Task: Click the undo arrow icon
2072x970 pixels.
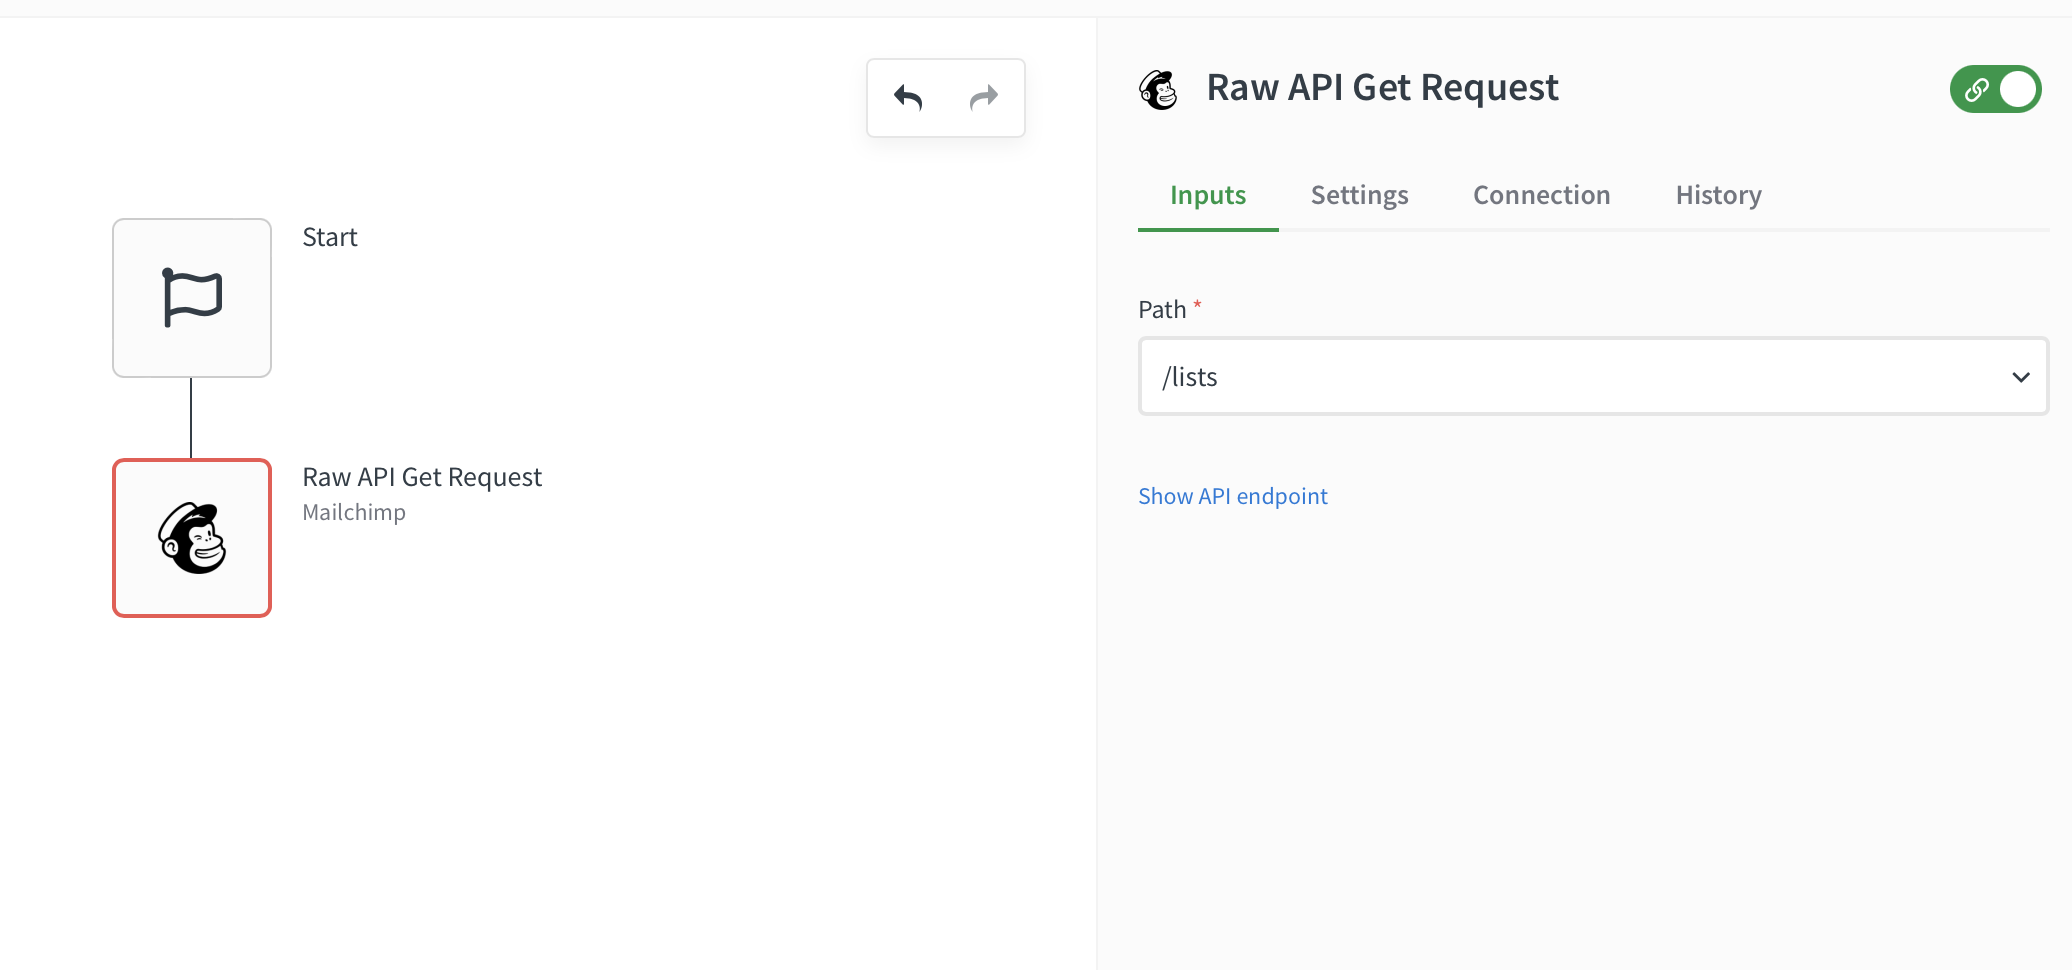Action: click(x=908, y=98)
